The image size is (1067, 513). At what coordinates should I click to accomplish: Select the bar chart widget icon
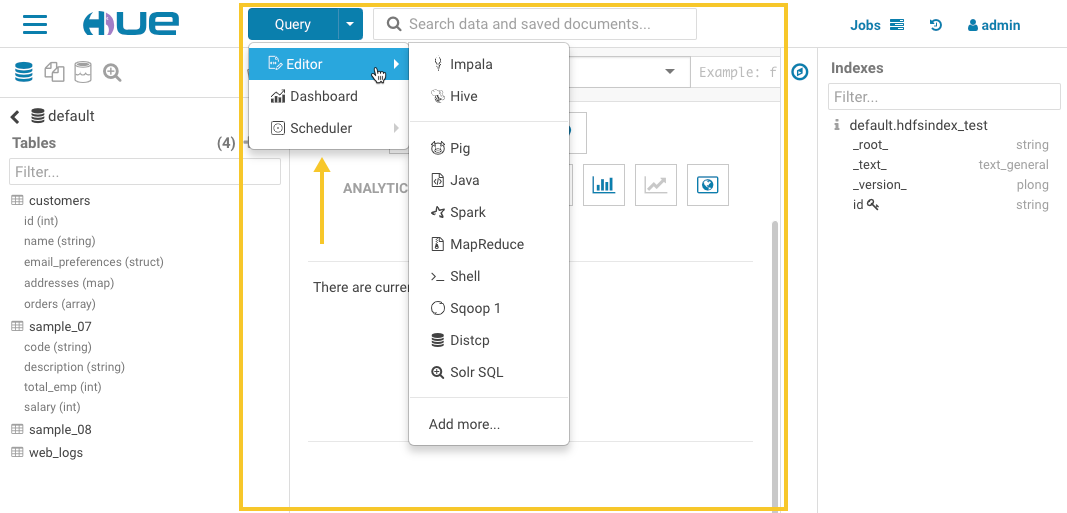(604, 185)
